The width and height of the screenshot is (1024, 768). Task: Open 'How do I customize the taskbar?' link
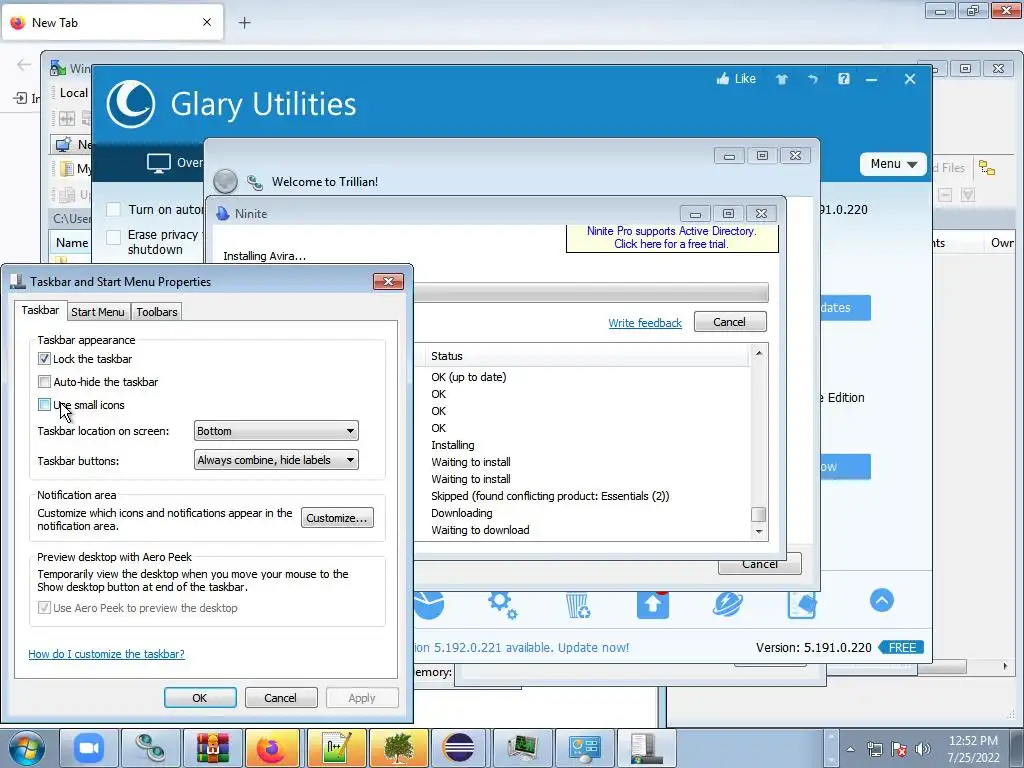tap(106, 654)
